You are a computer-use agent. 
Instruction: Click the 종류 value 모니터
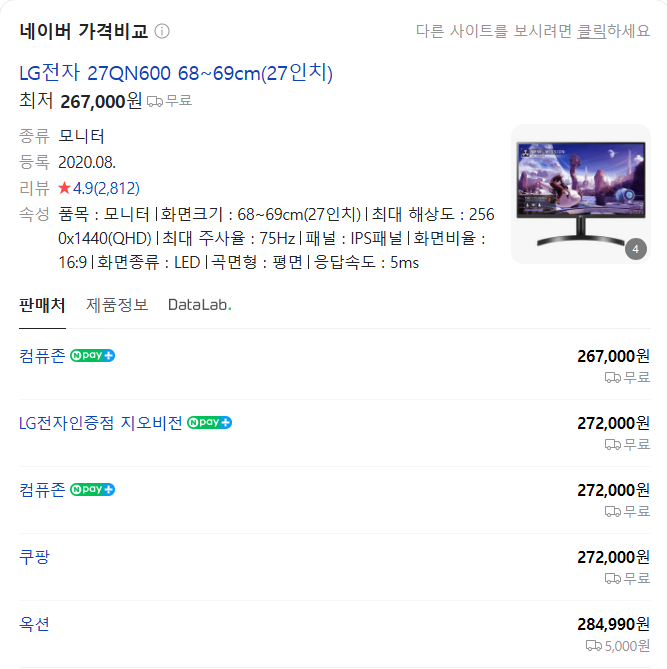(82, 136)
